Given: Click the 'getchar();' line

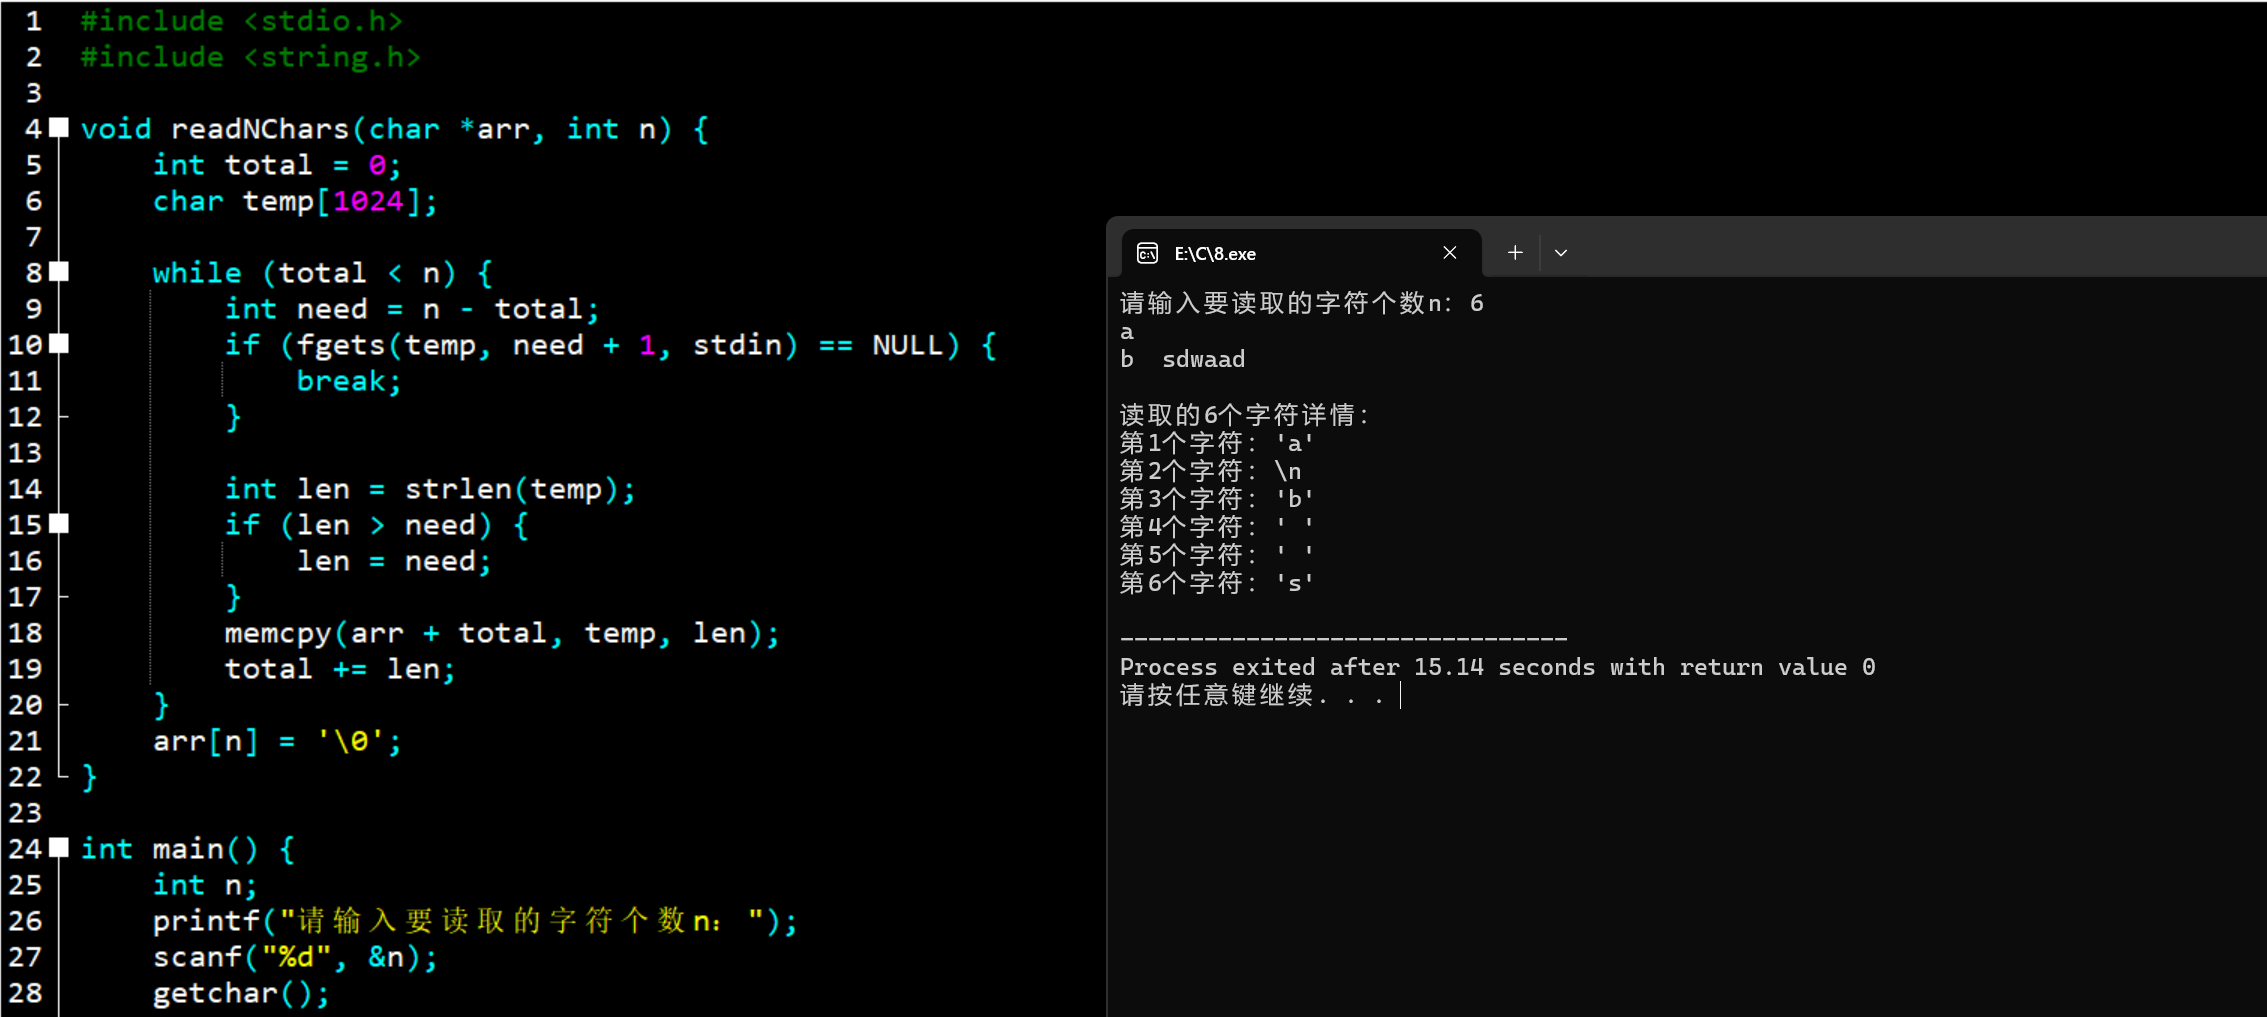Looking at the screenshot, I should (x=241, y=993).
